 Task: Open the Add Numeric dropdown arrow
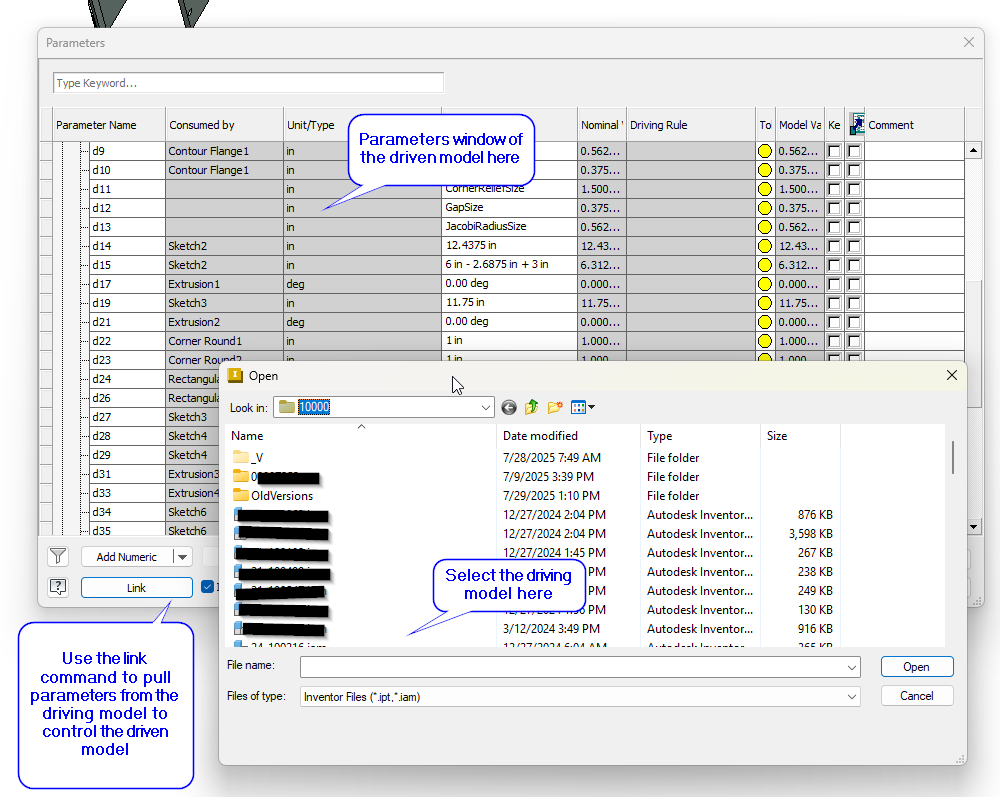(183, 557)
